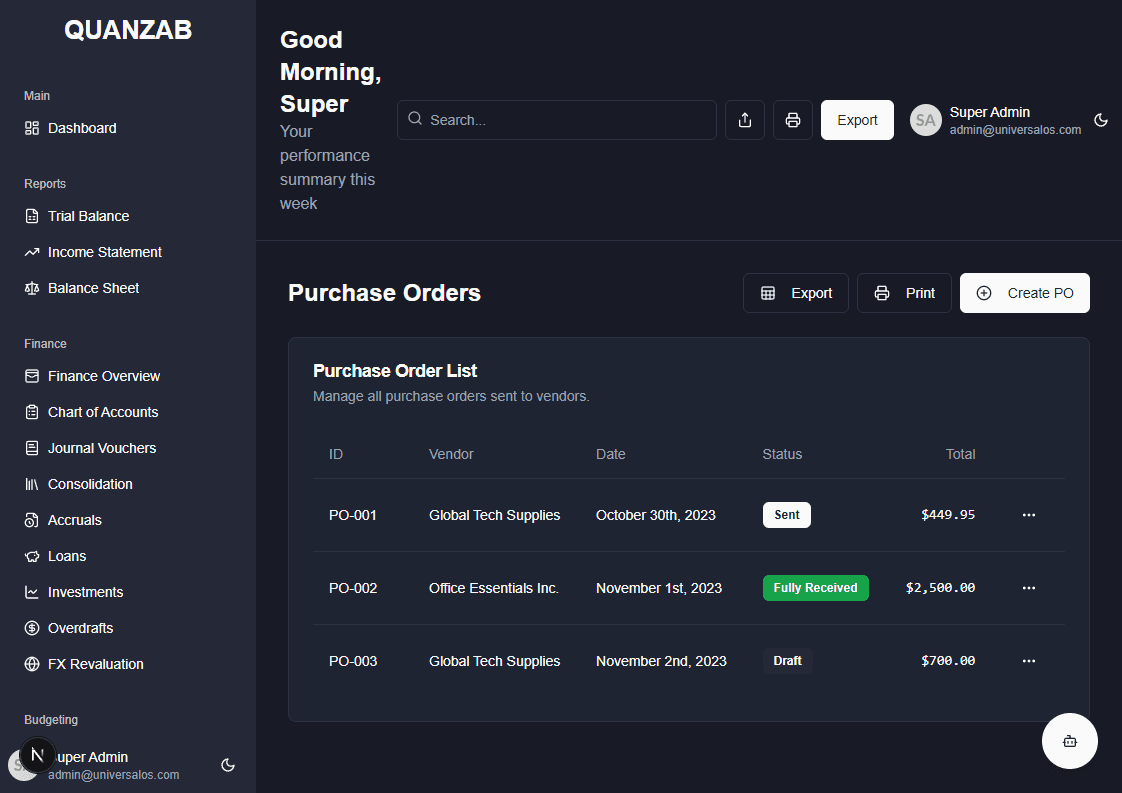Click into the Search input field
The width and height of the screenshot is (1122, 793).
point(557,120)
